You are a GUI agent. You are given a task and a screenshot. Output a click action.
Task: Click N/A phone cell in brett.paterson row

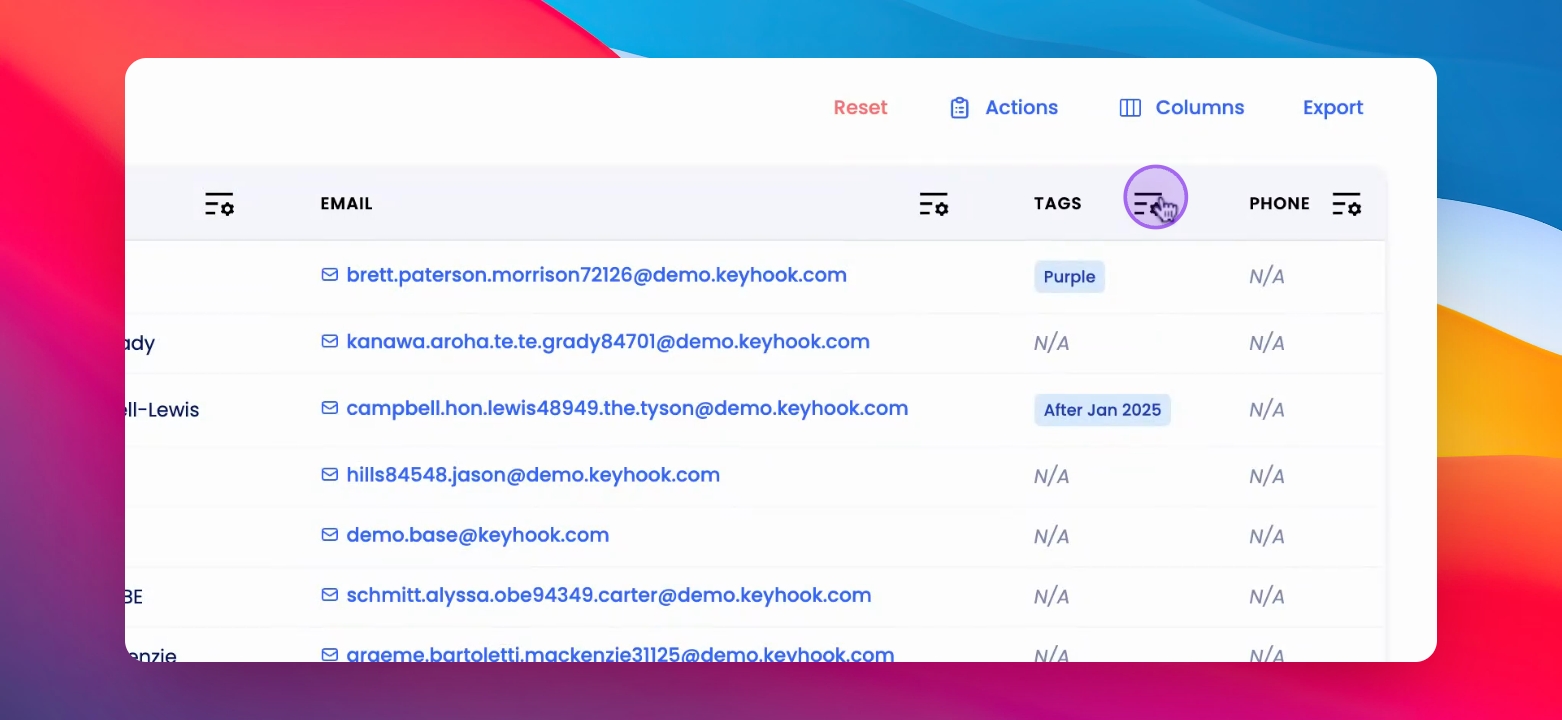coord(1267,277)
